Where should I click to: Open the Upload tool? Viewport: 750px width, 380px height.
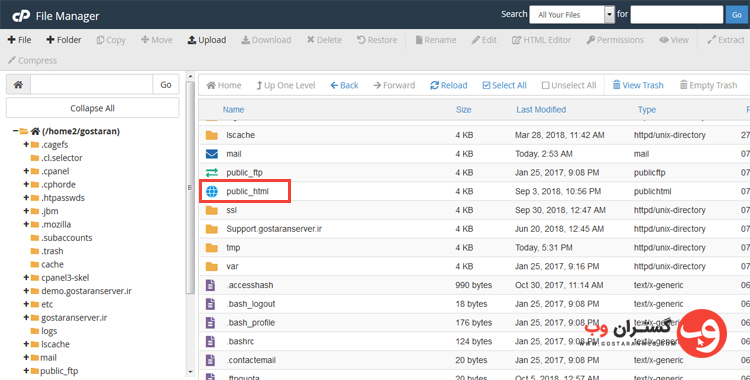[x=207, y=40]
